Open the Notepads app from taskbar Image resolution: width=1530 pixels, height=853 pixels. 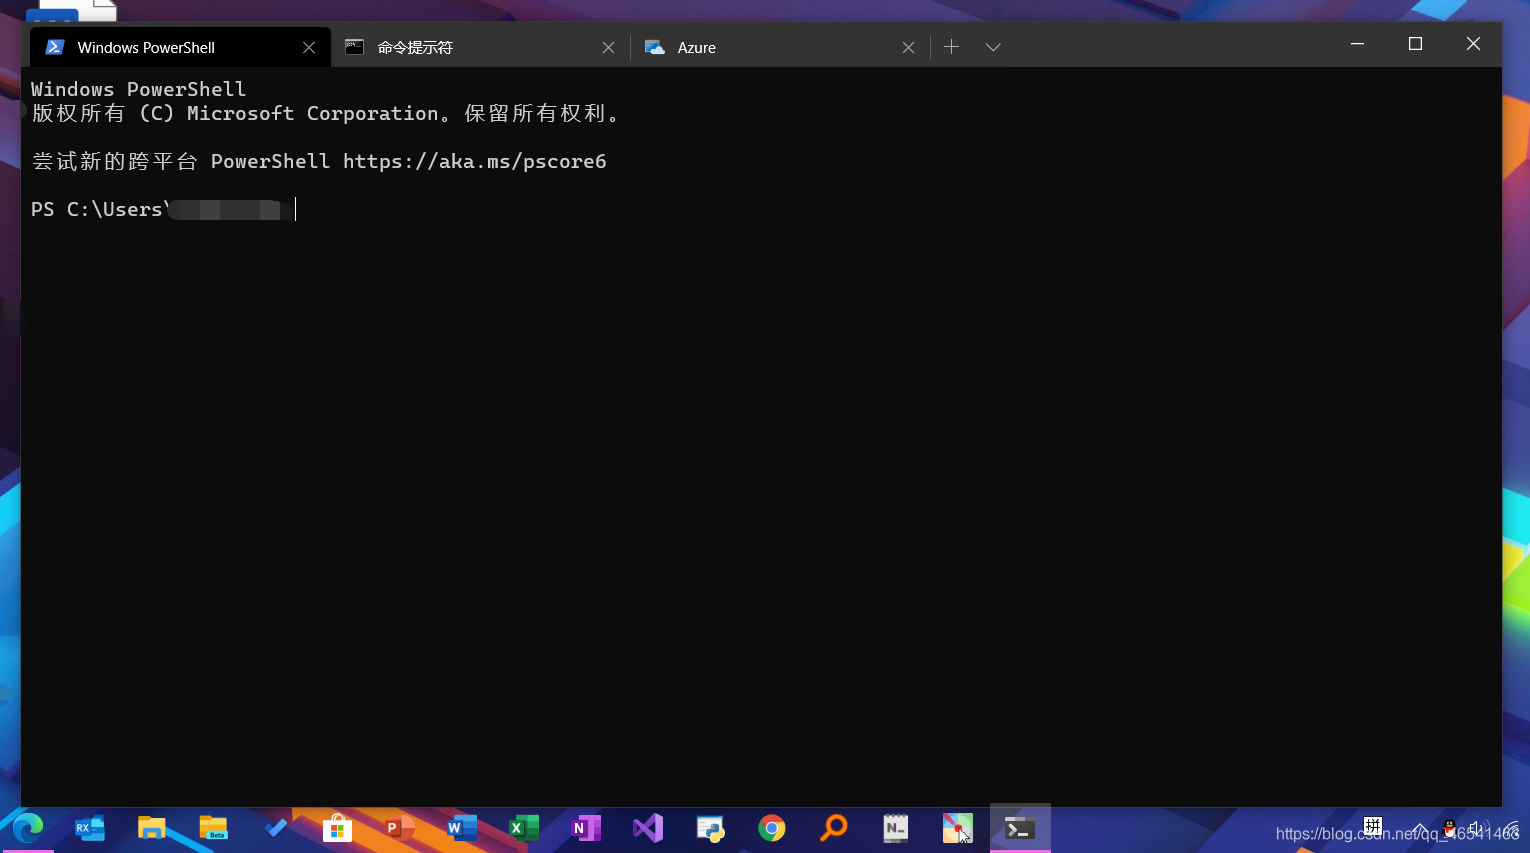pos(896,828)
